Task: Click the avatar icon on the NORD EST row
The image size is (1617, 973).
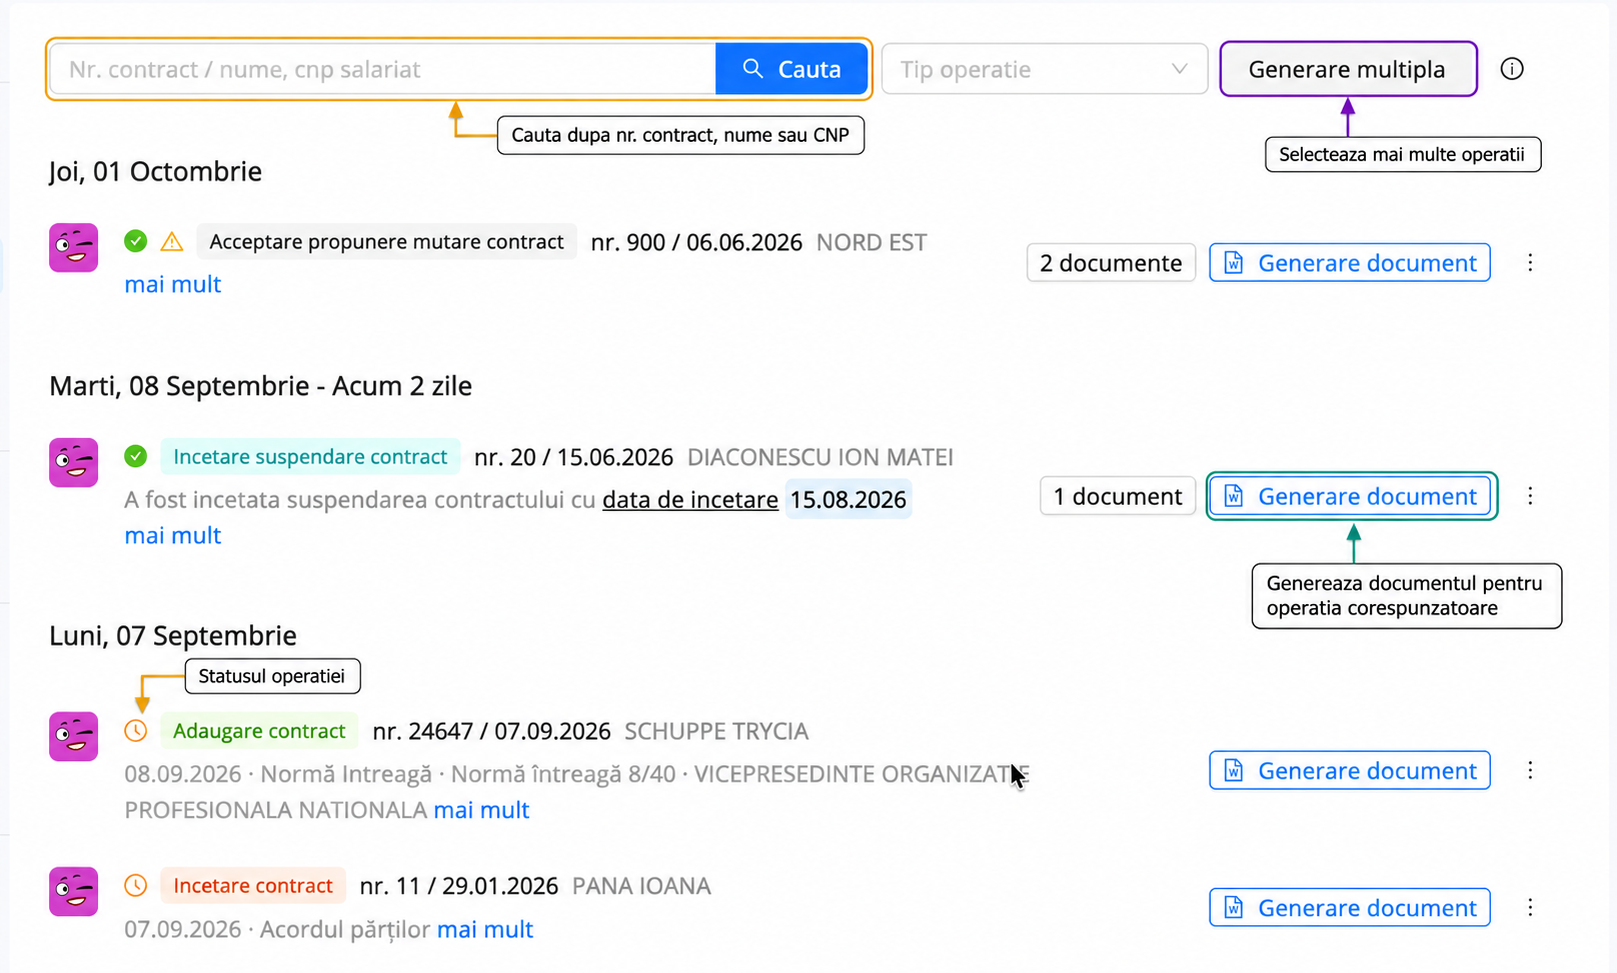Action: pyautogui.click(x=74, y=247)
